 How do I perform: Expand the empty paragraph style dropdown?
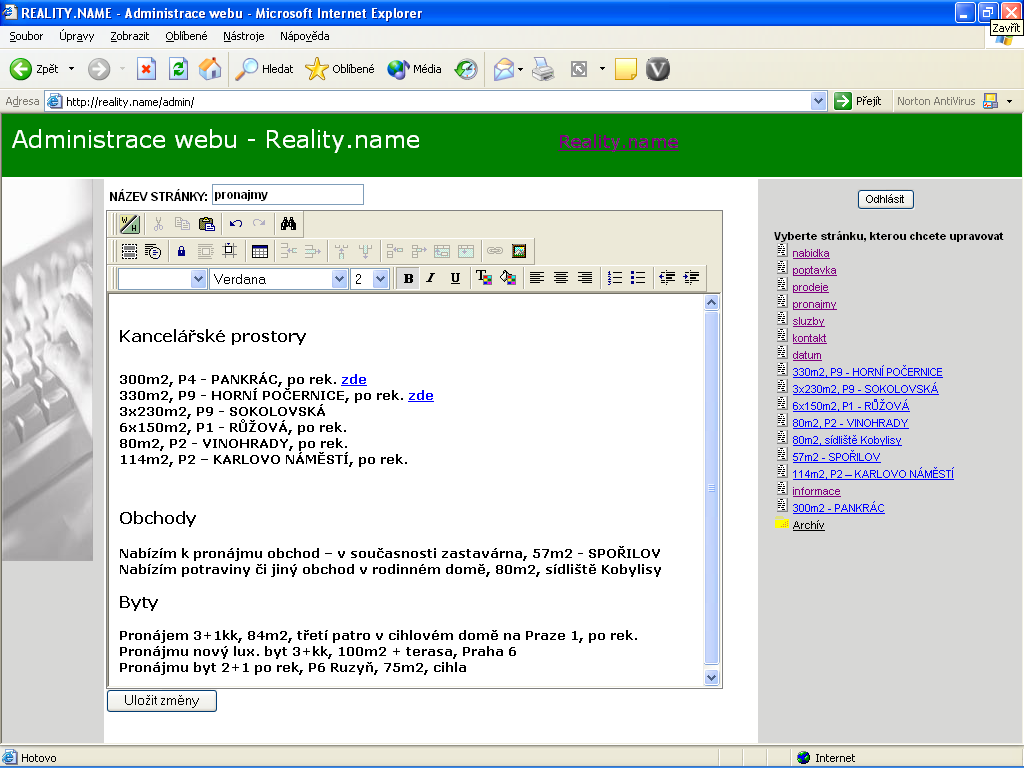pyautogui.click(x=197, y=279)
